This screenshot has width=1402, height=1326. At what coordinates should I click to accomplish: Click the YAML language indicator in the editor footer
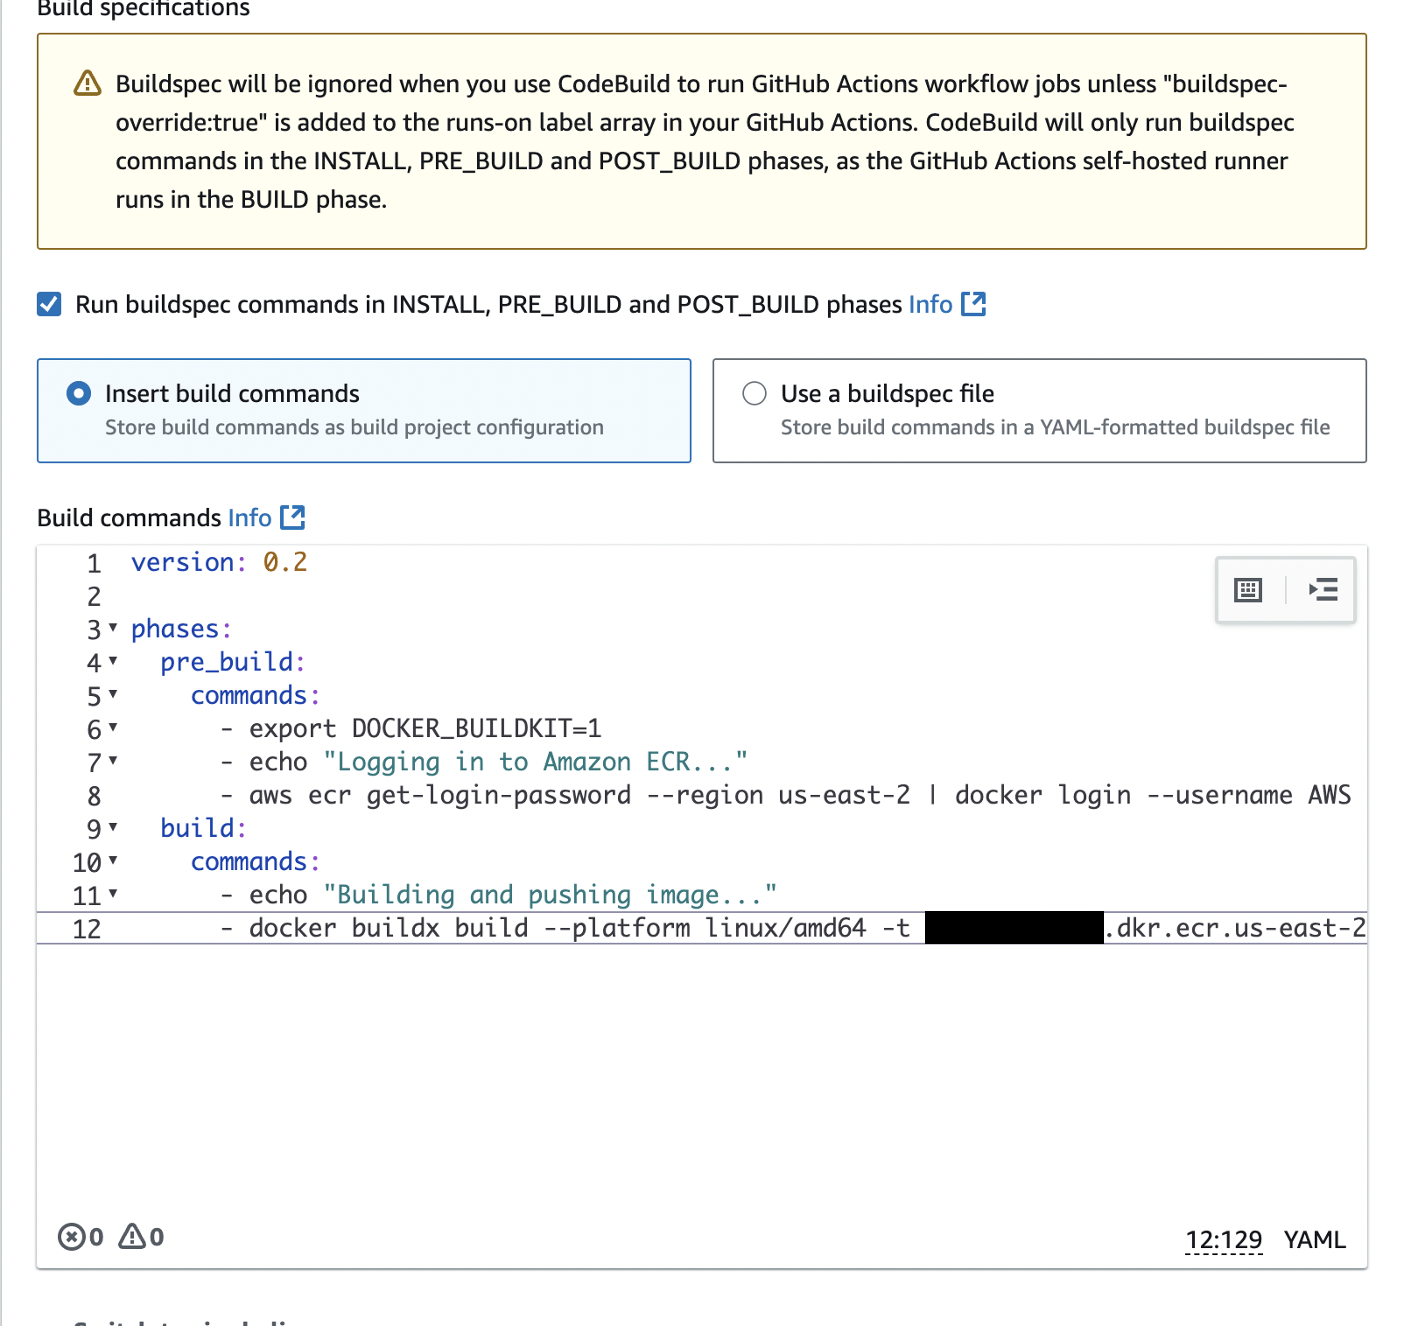click(x=1314, y=1240)
